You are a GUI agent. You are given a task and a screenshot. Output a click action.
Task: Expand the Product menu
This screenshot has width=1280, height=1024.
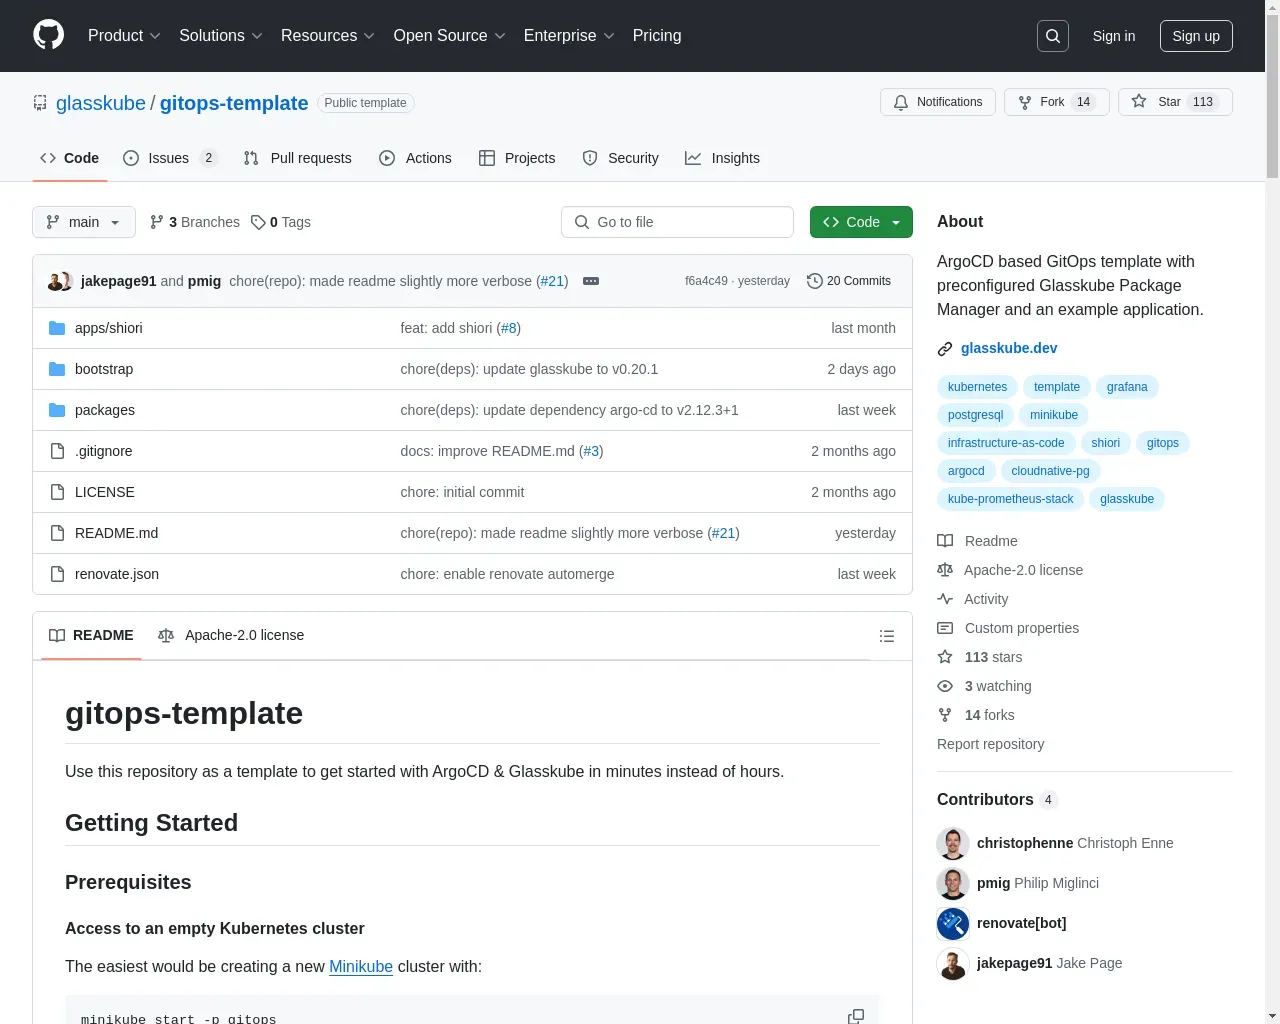point(124,36)
